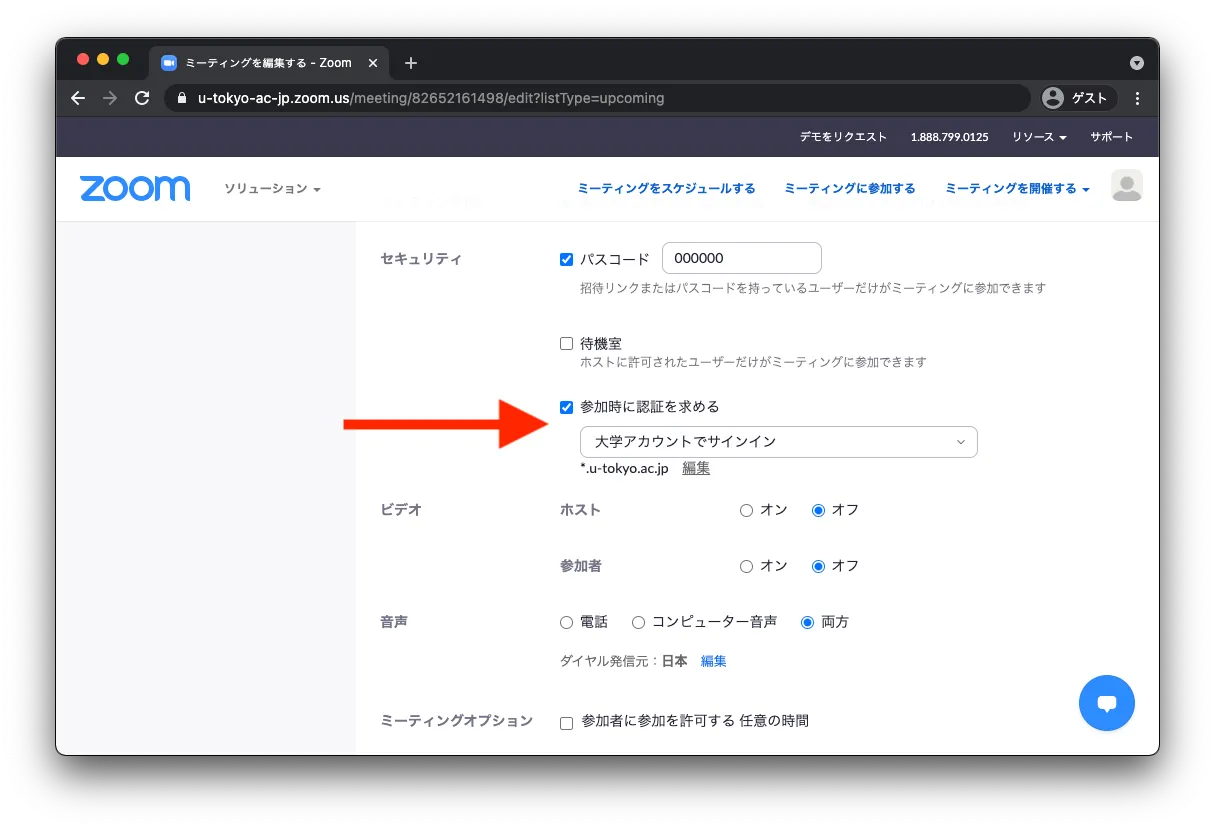This screenshot has height=829, width=1215.
Task: Click the passcode input field
Action: 741,258
